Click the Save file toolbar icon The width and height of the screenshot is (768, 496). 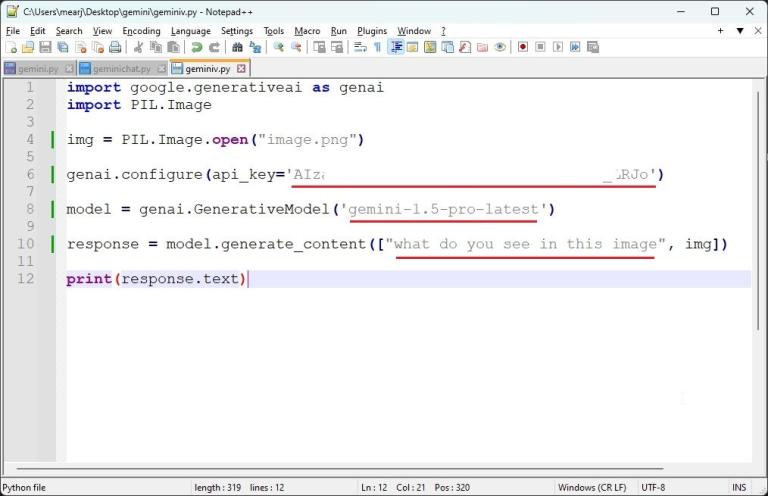tap(45, 47)
